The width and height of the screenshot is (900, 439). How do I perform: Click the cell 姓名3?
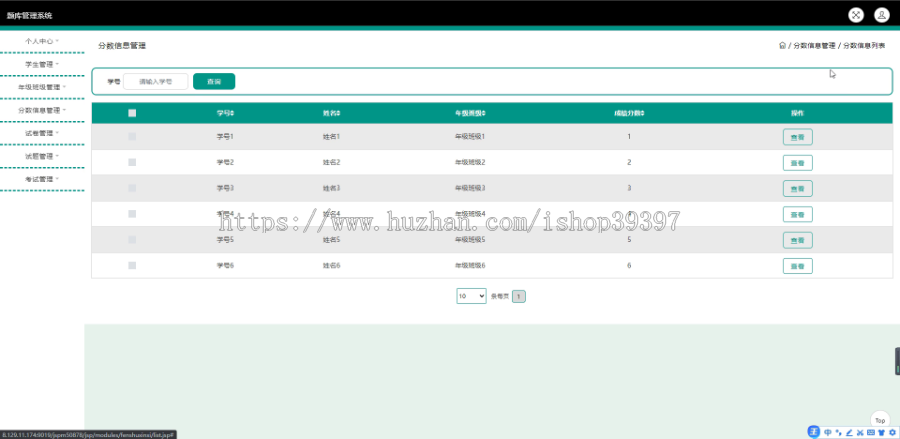point(331,188)
